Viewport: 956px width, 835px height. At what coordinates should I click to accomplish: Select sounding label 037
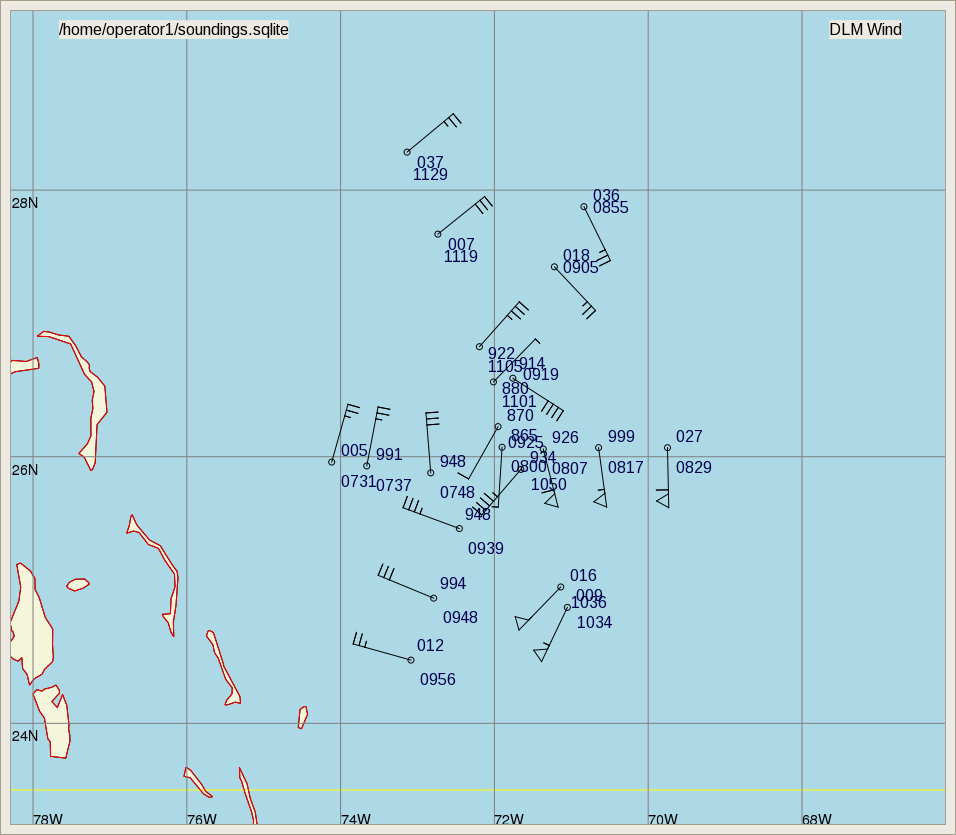[x=430, y=162]
